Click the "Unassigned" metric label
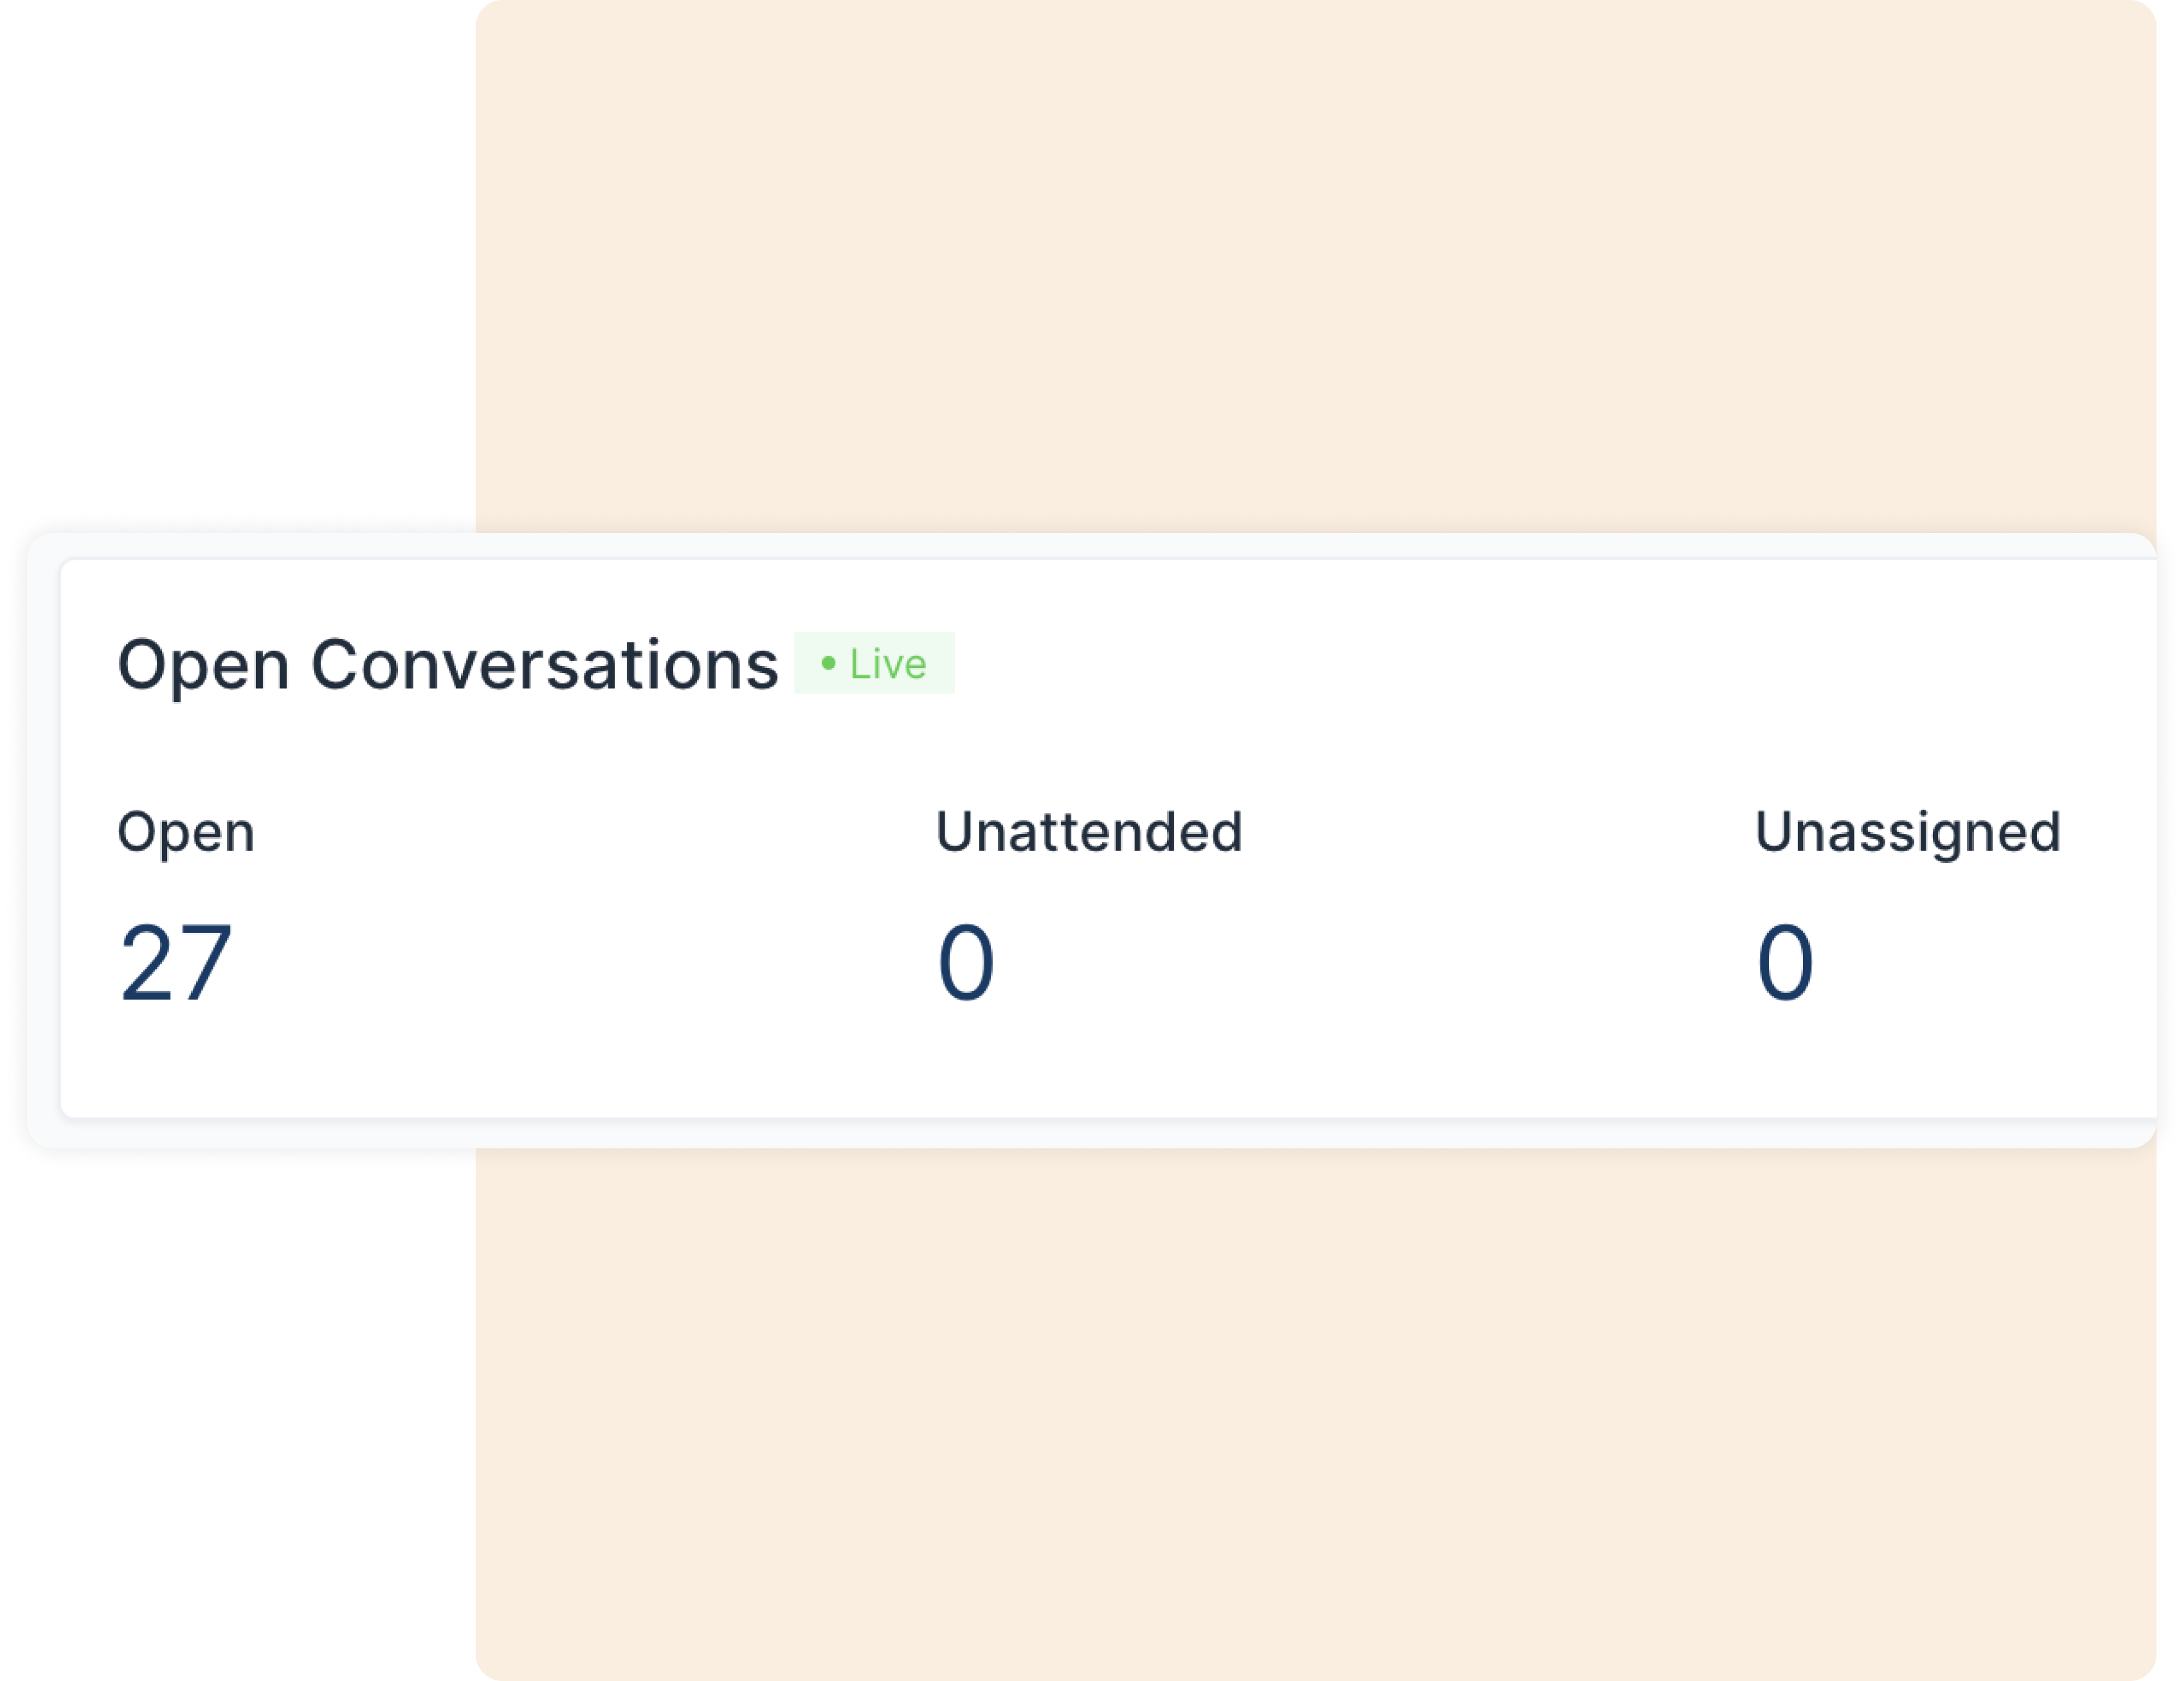Viewport: 2184px width, 1681px height. coord(1907,833)
